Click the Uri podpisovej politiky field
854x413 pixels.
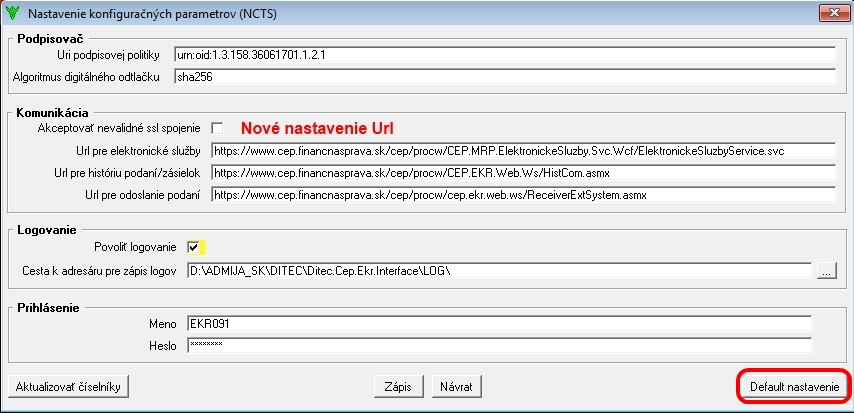pyautogui.click(x=505, y=54)
